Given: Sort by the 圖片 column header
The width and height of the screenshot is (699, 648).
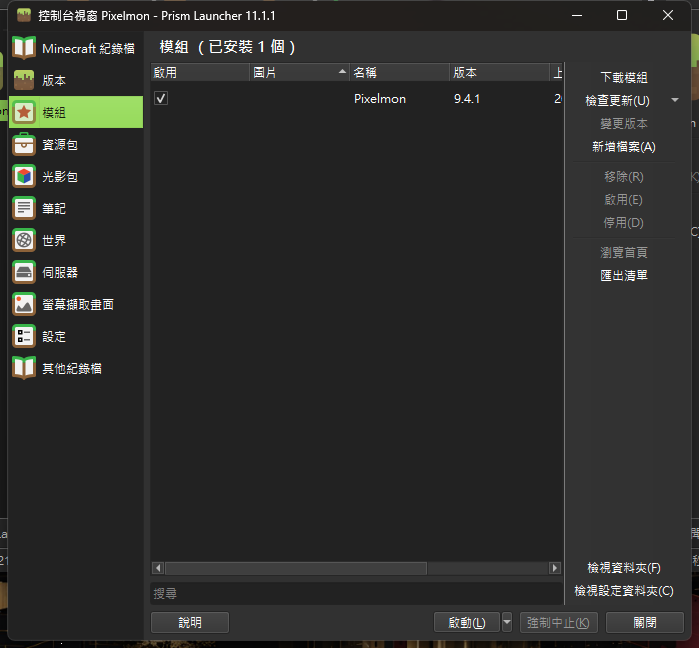Looking at the screenshot, I should pyautogui.click(x=299, y=72).
